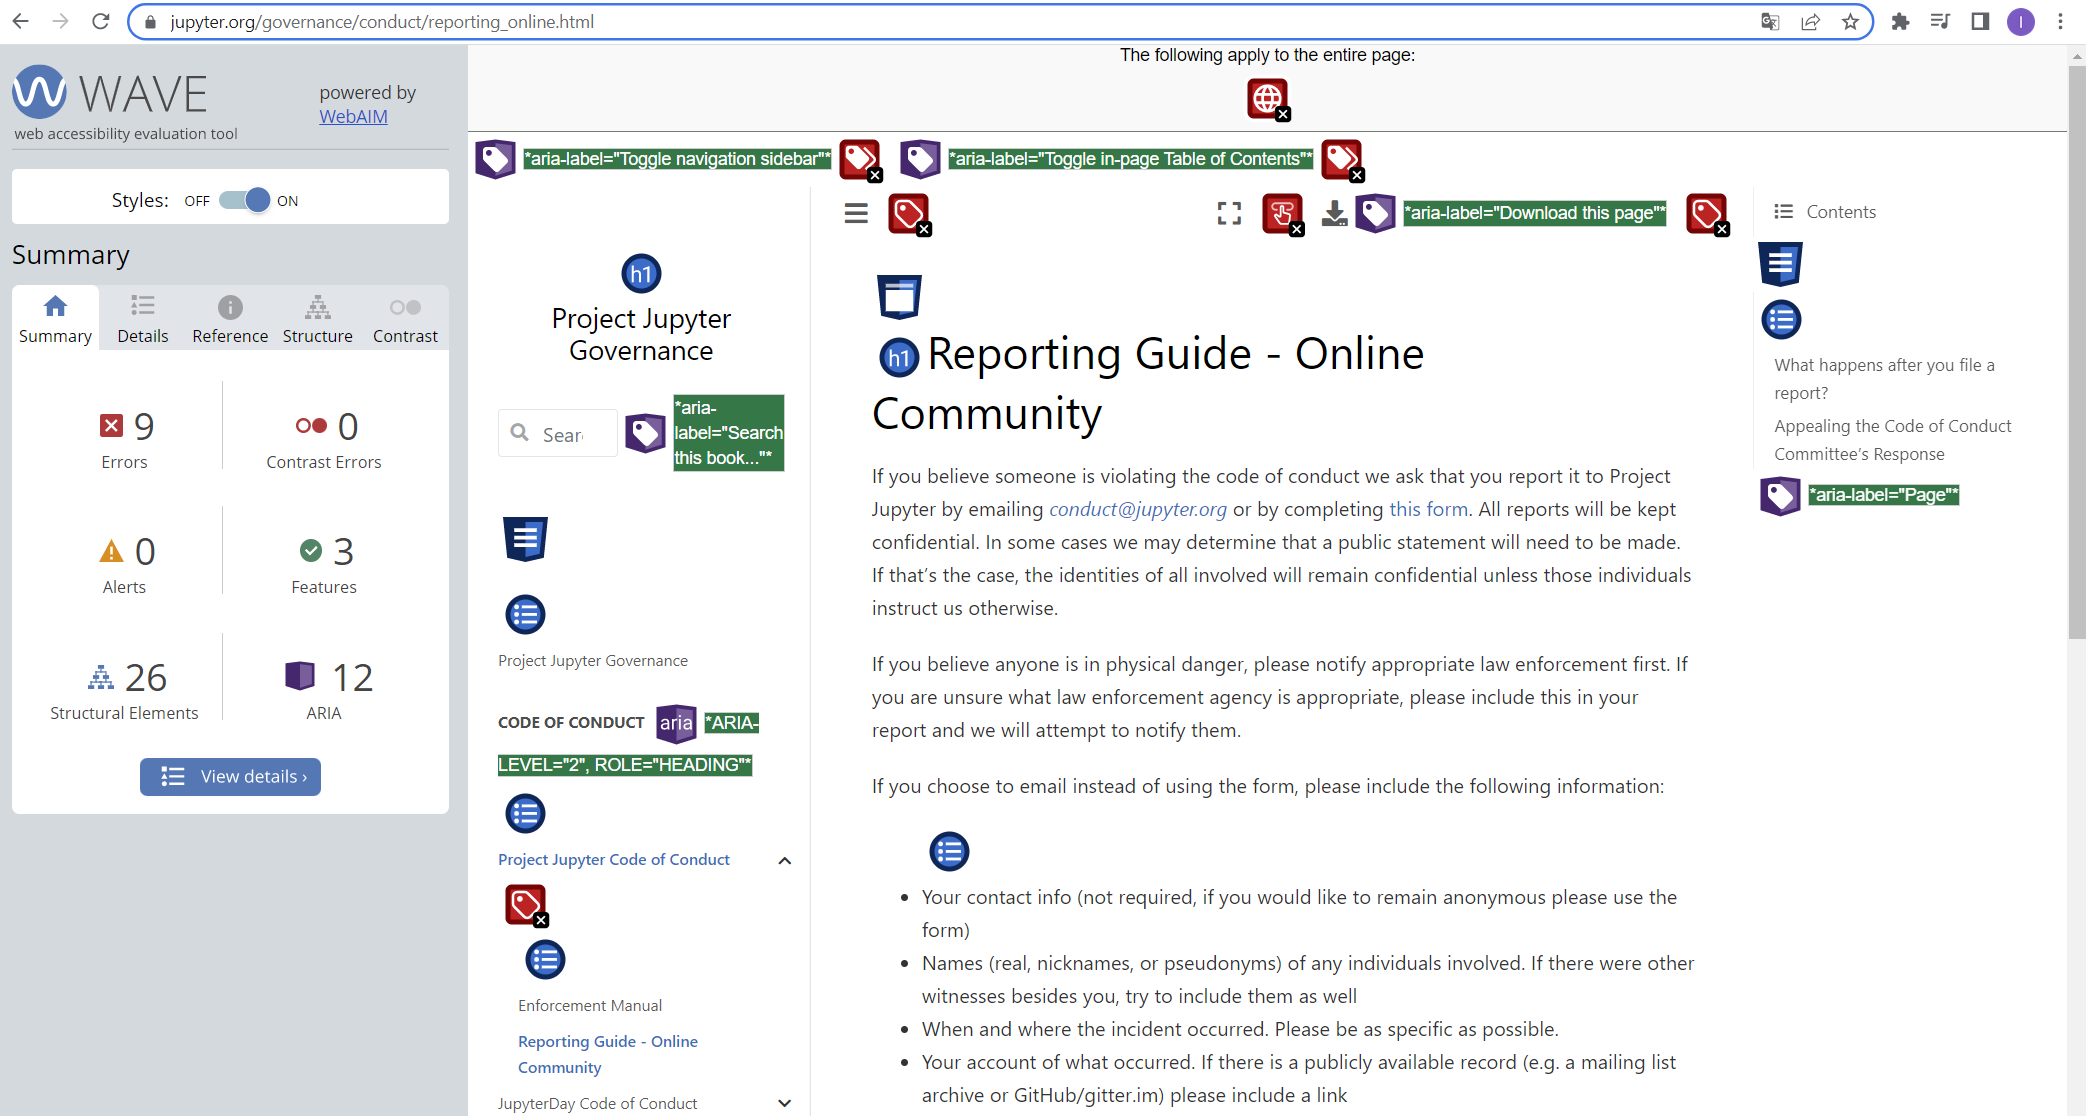
Task: Bookmark the page using the star icon
Action: tap(1851, 21)
